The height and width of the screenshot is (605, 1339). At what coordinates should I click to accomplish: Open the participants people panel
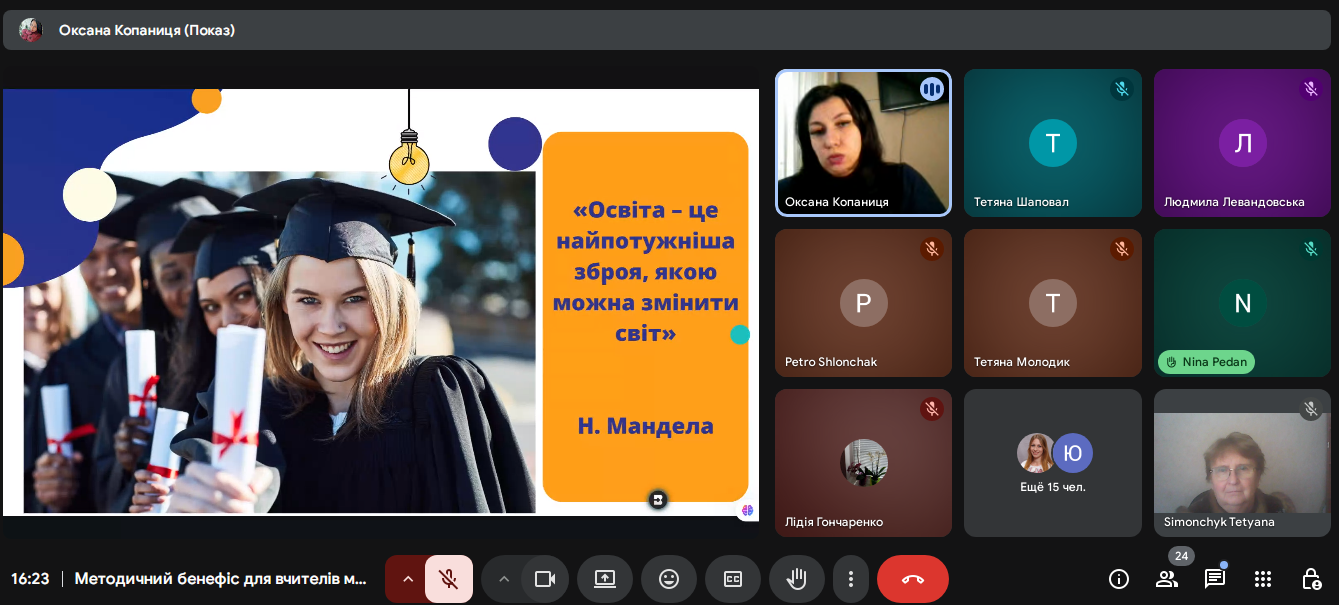1167,579
